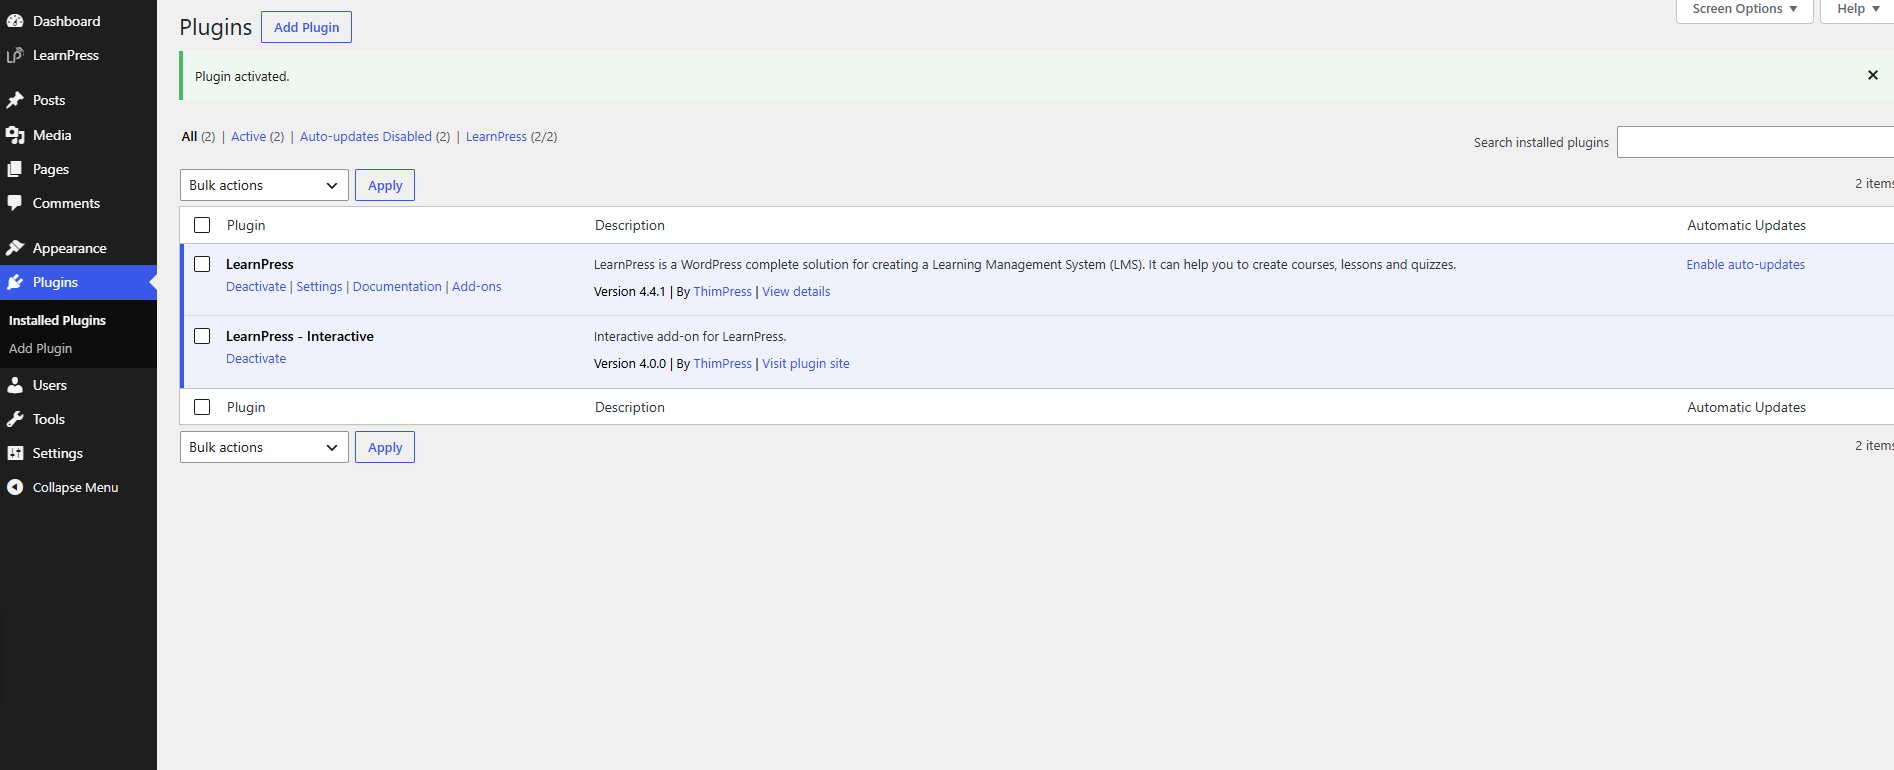Click the bottom Apply button

[x=385, y=447]
